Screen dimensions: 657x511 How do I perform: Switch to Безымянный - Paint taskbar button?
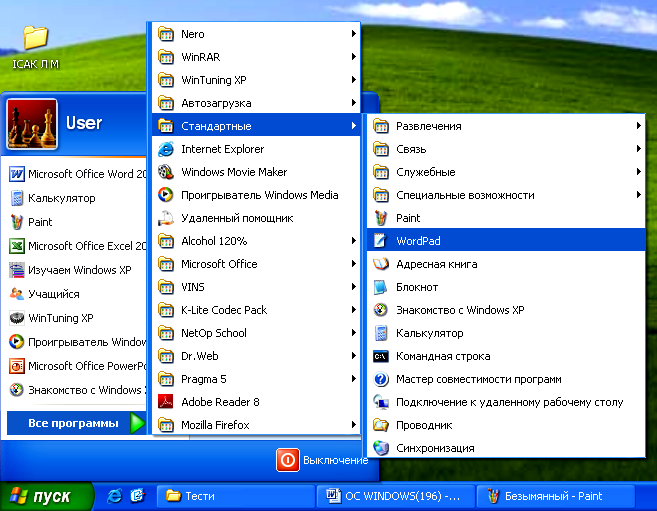pos(556,496)
